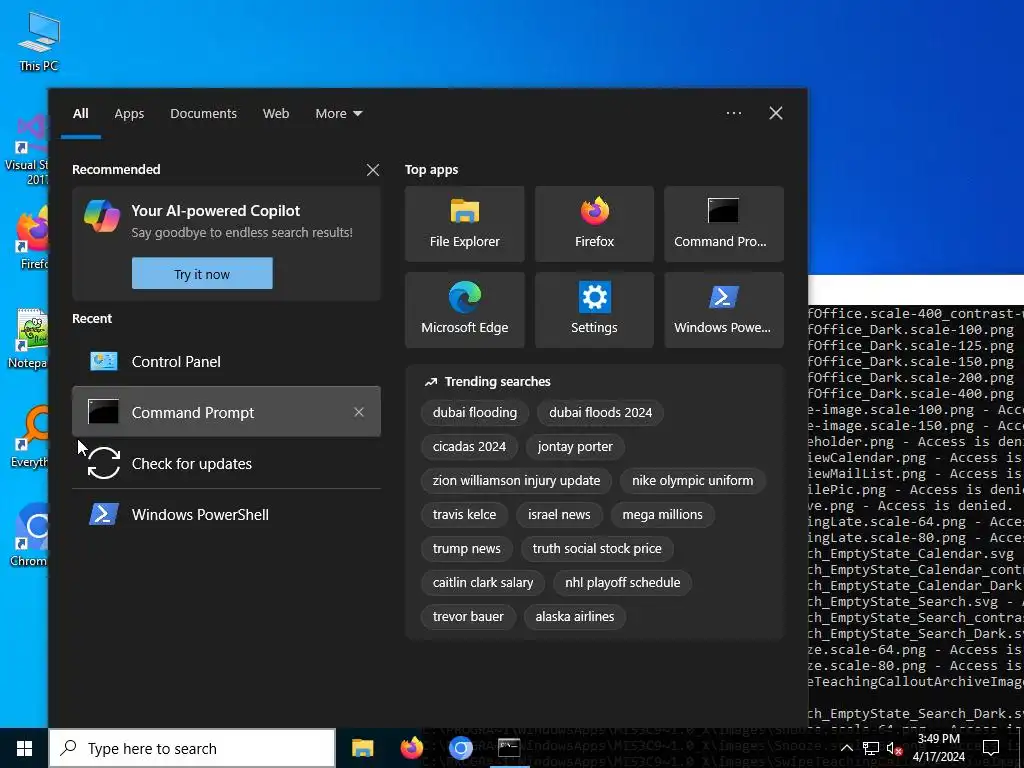
Task: Choose 'zion williamson injury update' search
Action: pyautogui.click(x=516, y=480)
